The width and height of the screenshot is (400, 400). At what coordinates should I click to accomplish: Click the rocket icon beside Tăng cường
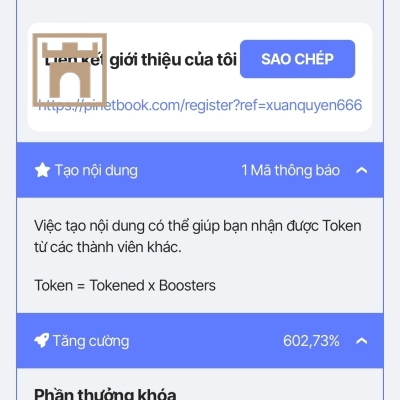pos(42,341)
